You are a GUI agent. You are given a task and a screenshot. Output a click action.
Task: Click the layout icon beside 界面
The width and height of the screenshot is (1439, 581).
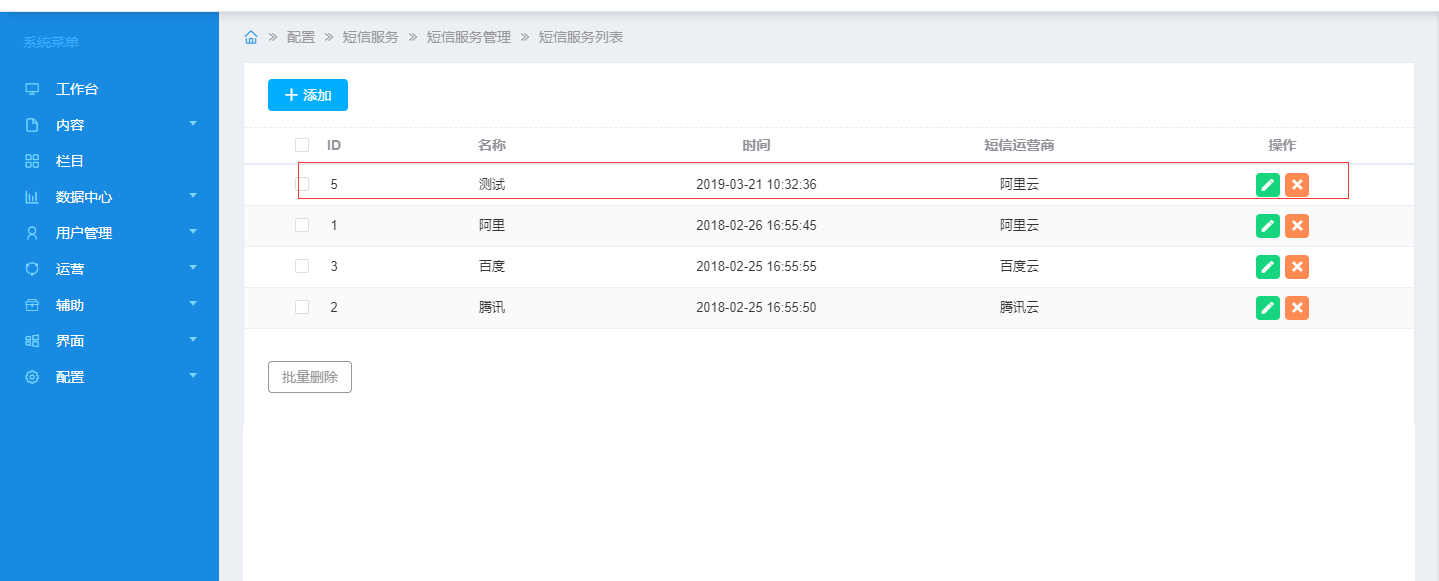tap(32, 341)
